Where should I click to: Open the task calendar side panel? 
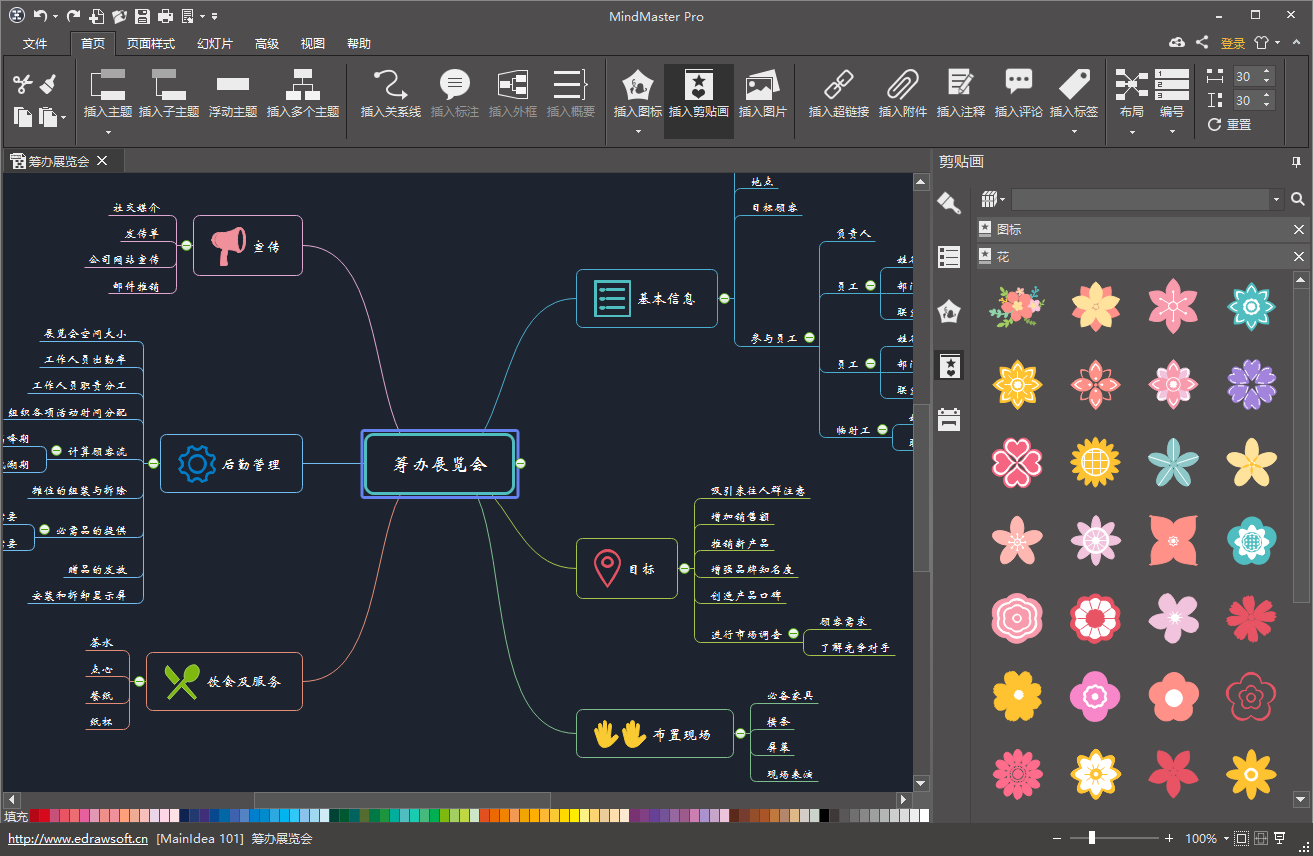click(949, 419)
